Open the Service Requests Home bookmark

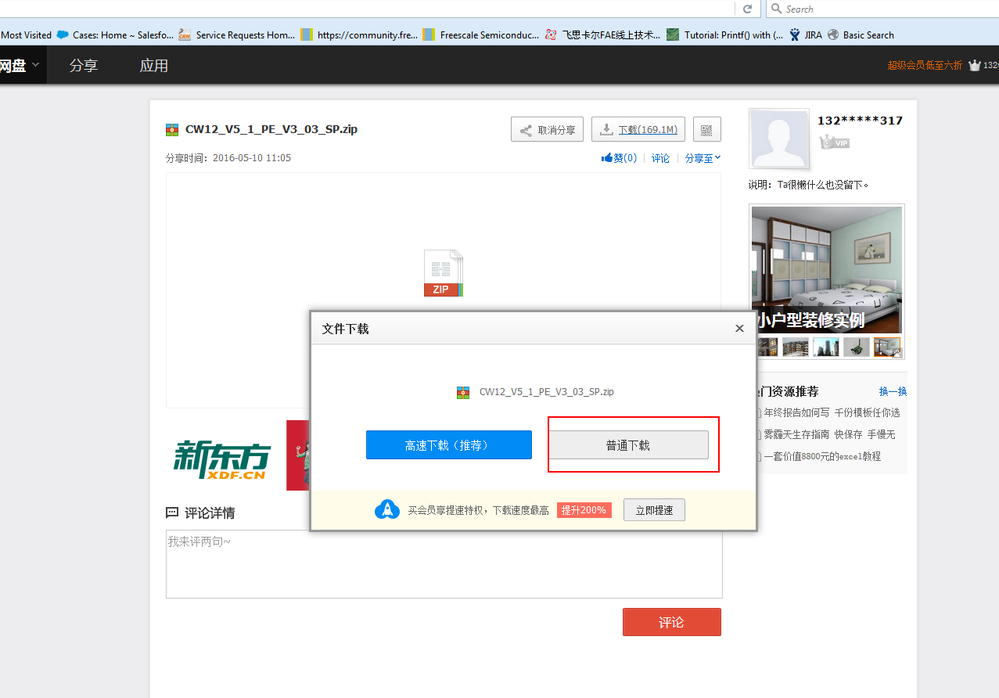click(x=237, y=35)
